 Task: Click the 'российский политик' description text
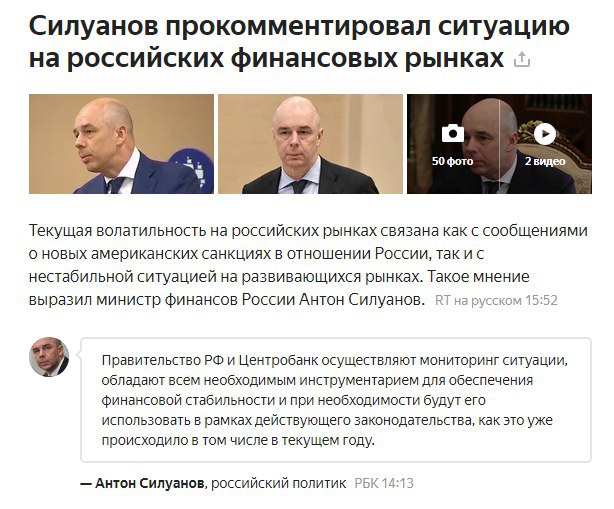(x=278, y=483)
